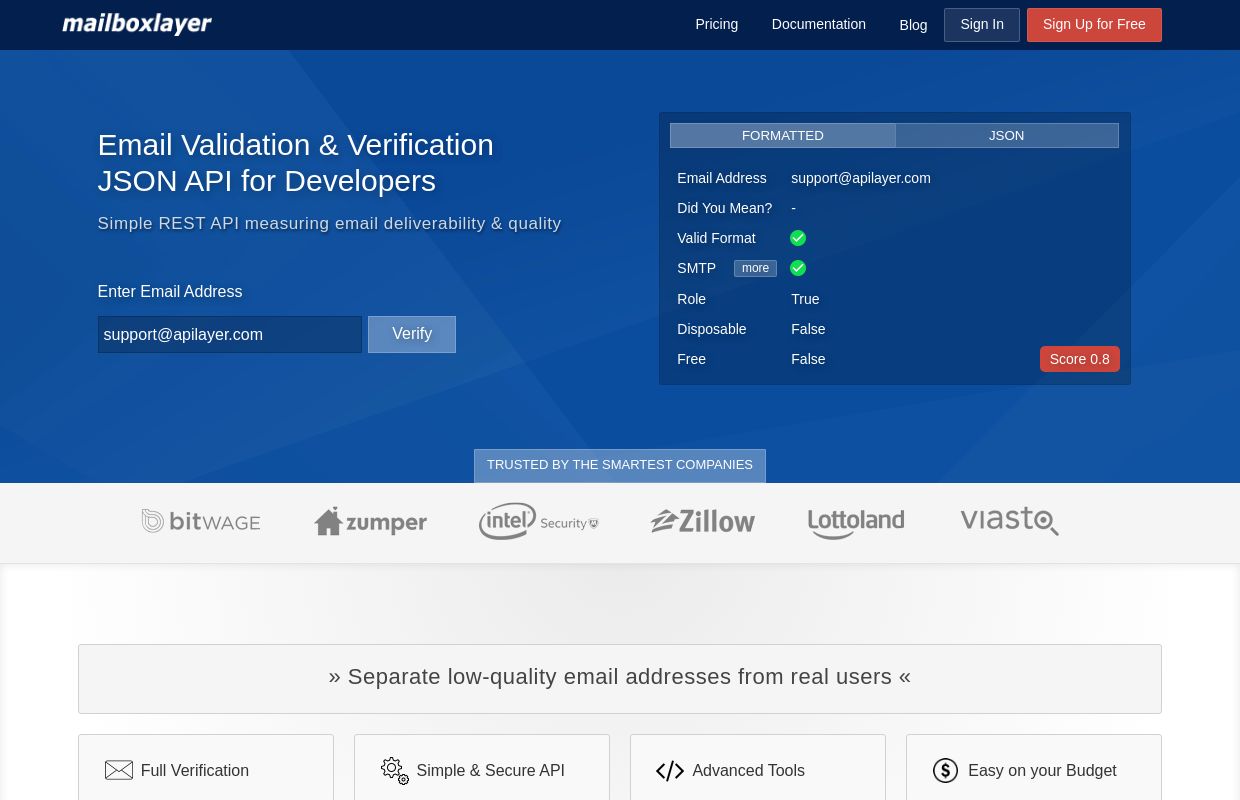This screenshot has height=800, width=1240.
Task: Click the Disposable row label
Action: tap(712, 329)
